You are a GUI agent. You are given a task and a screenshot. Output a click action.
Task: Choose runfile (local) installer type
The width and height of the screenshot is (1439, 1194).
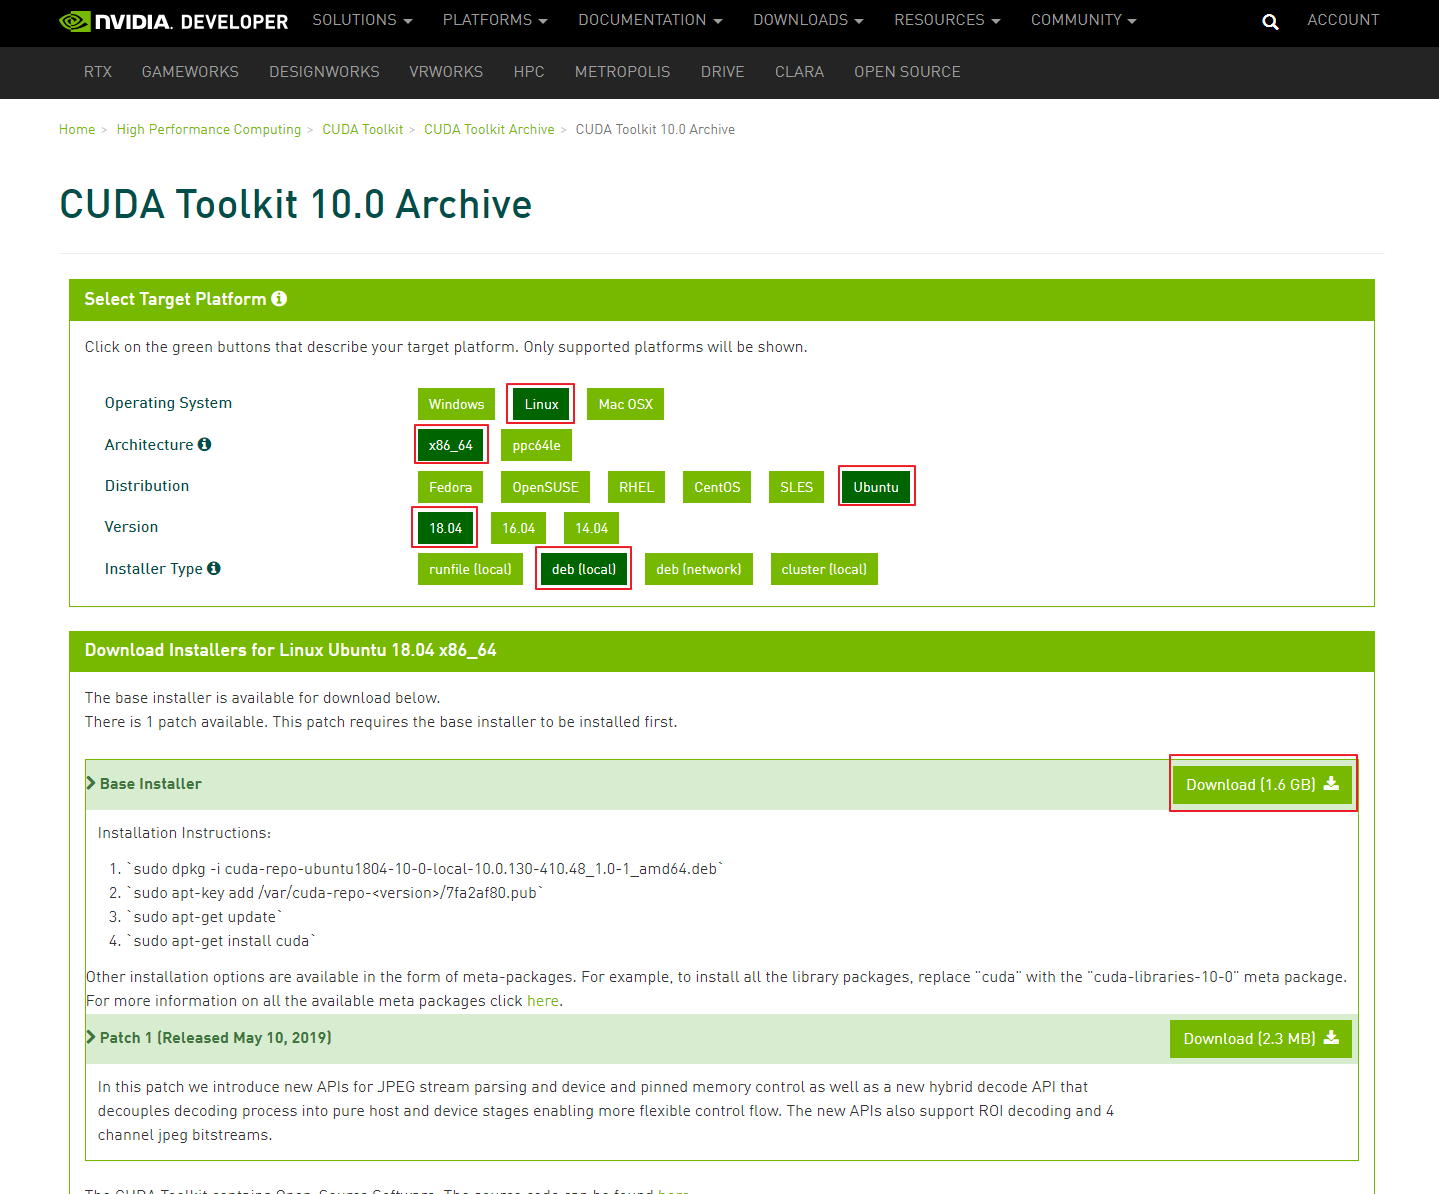pos(470,569)
